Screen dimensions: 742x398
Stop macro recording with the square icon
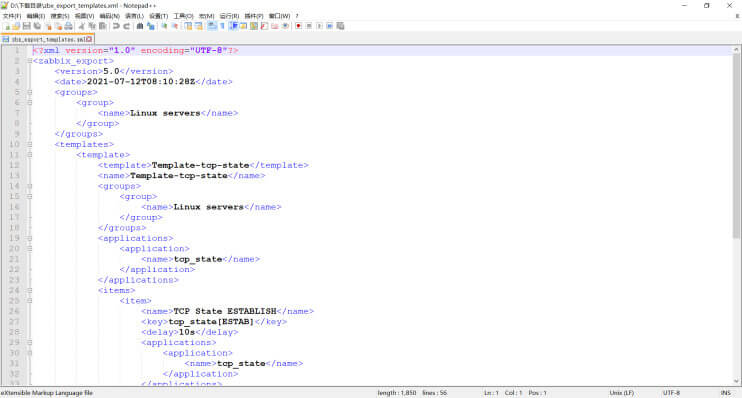pos(309,26)
